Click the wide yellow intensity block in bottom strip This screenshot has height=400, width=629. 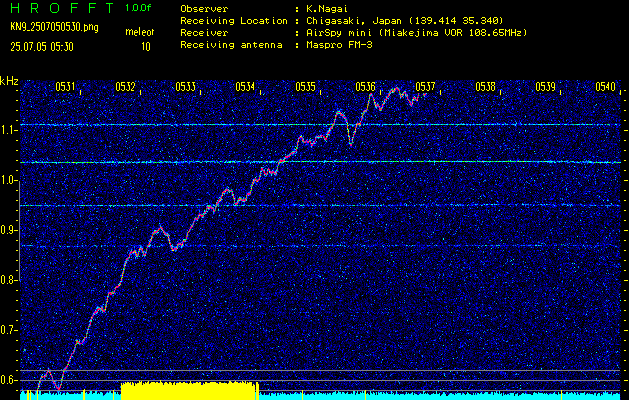(x=190, y=390)
